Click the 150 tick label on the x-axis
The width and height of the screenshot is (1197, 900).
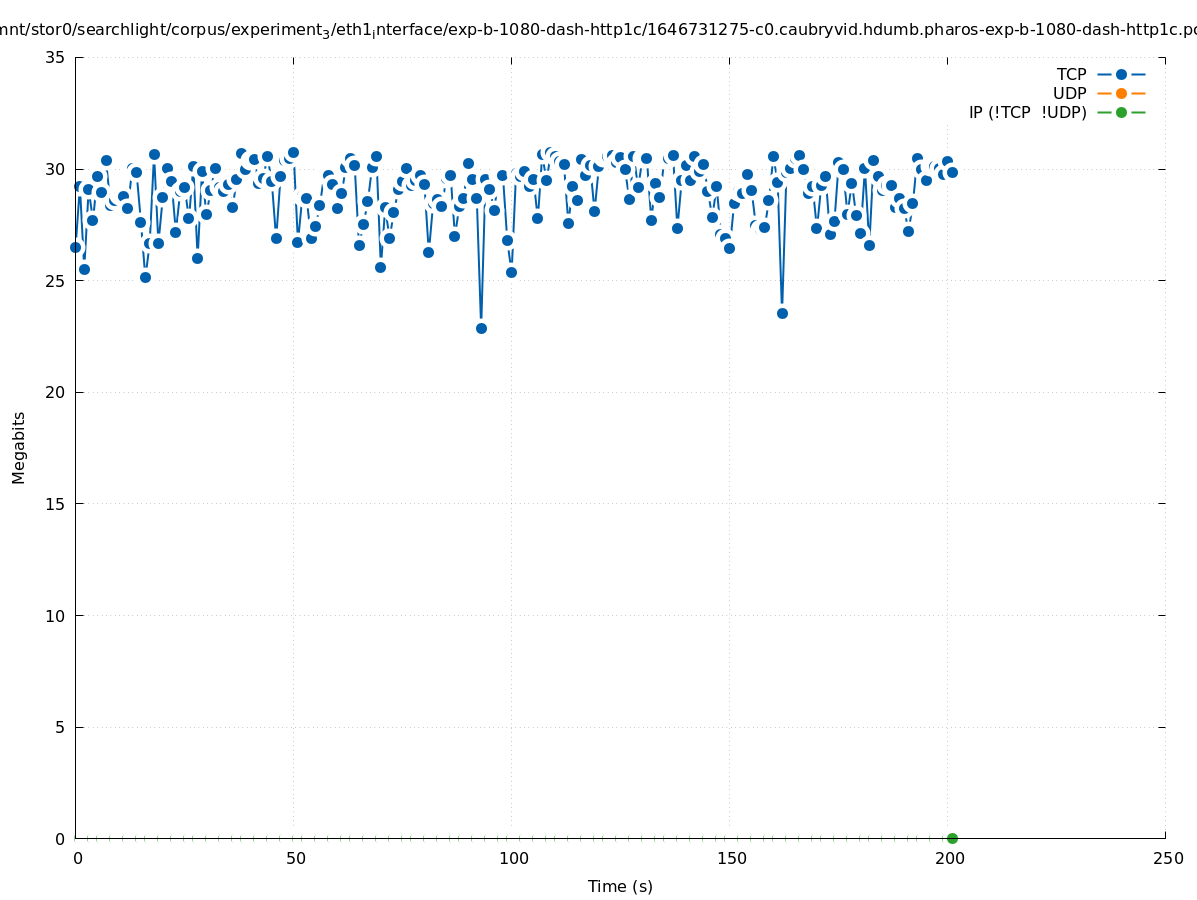731,858
